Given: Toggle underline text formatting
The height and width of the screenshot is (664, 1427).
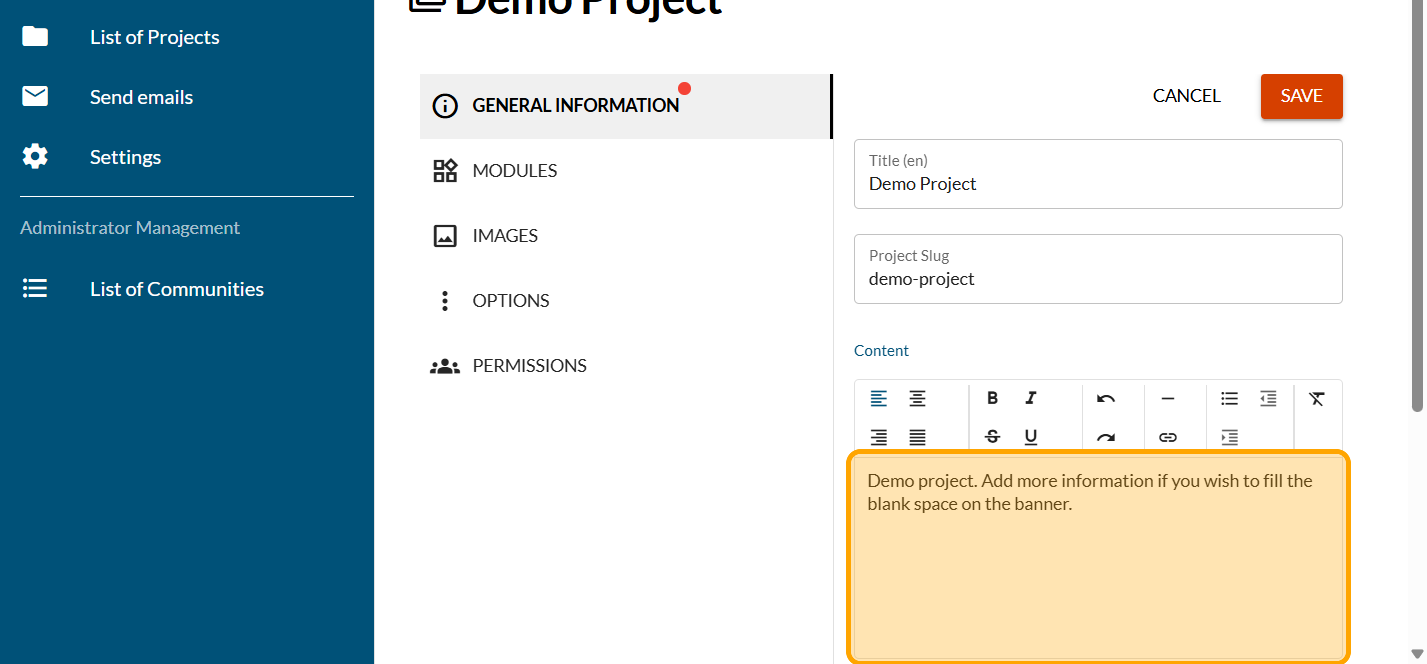Looking at the screenshot, I should pos(1031,437).
